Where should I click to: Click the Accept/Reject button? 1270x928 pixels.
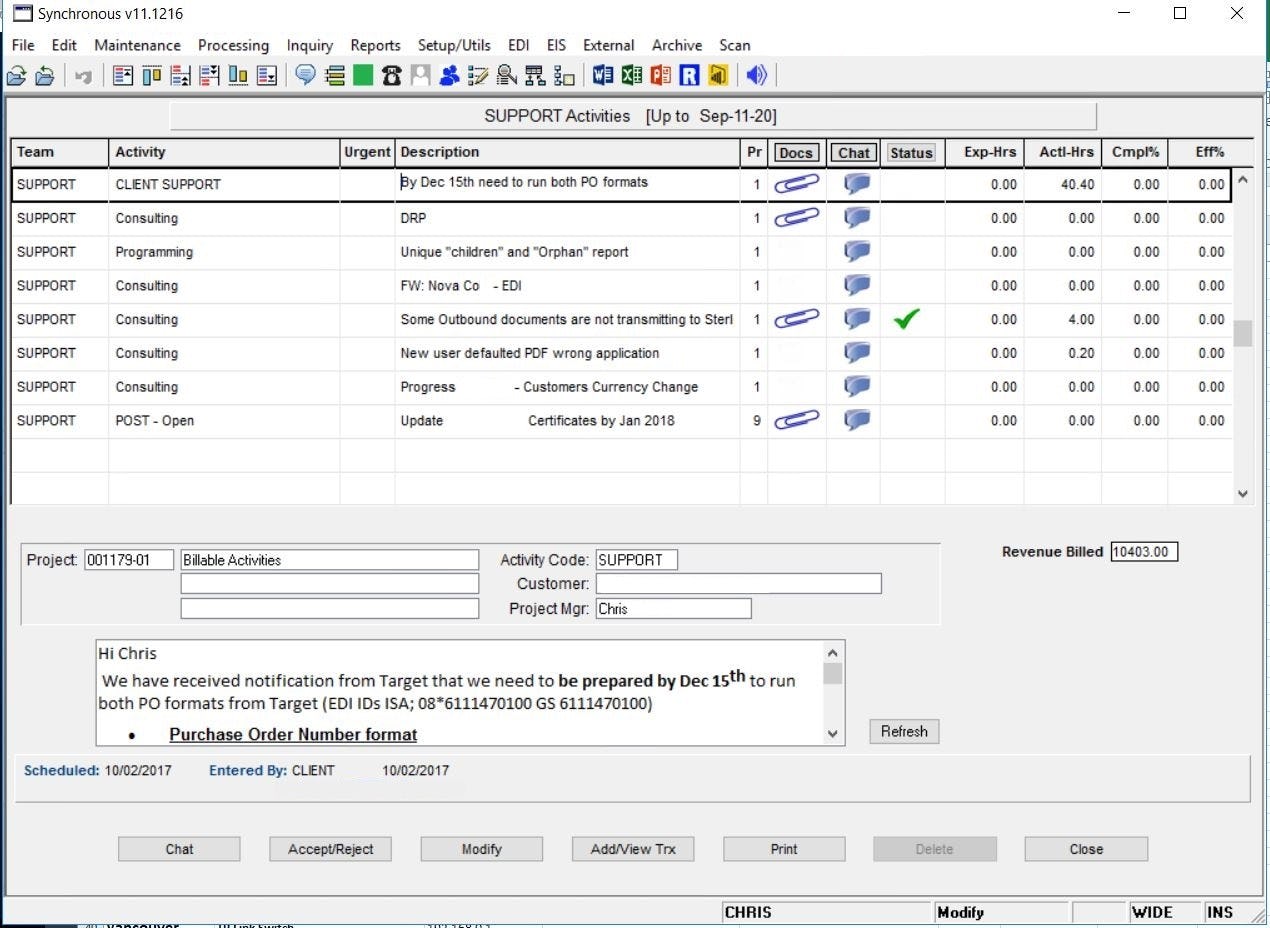(330, 849)
